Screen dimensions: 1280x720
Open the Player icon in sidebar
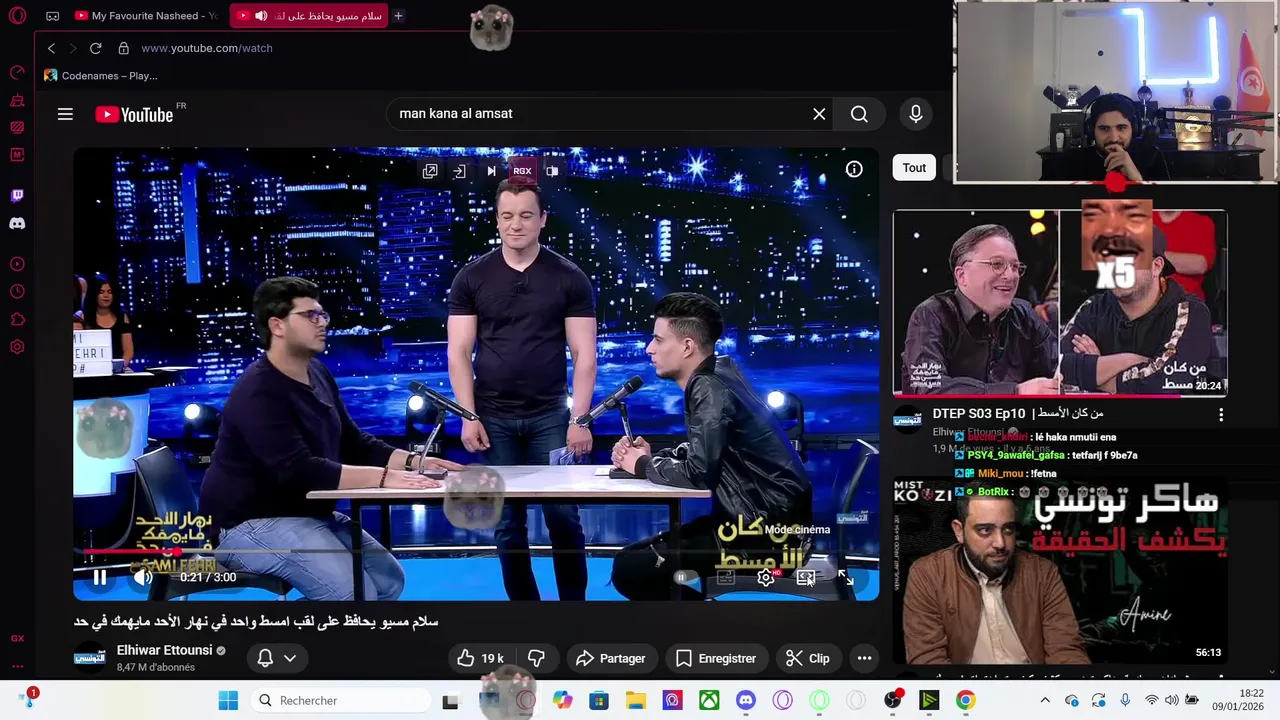[17, 264]
